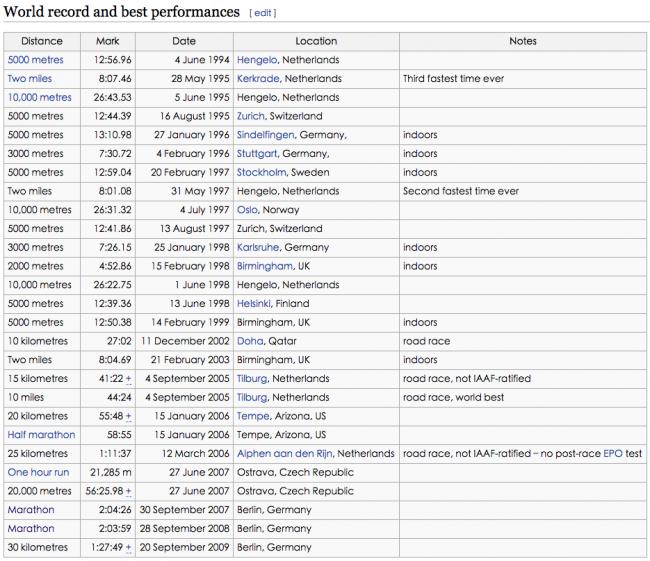Click the Mark column header
Viewport: 650px width, 561px height.
[108, 41]
